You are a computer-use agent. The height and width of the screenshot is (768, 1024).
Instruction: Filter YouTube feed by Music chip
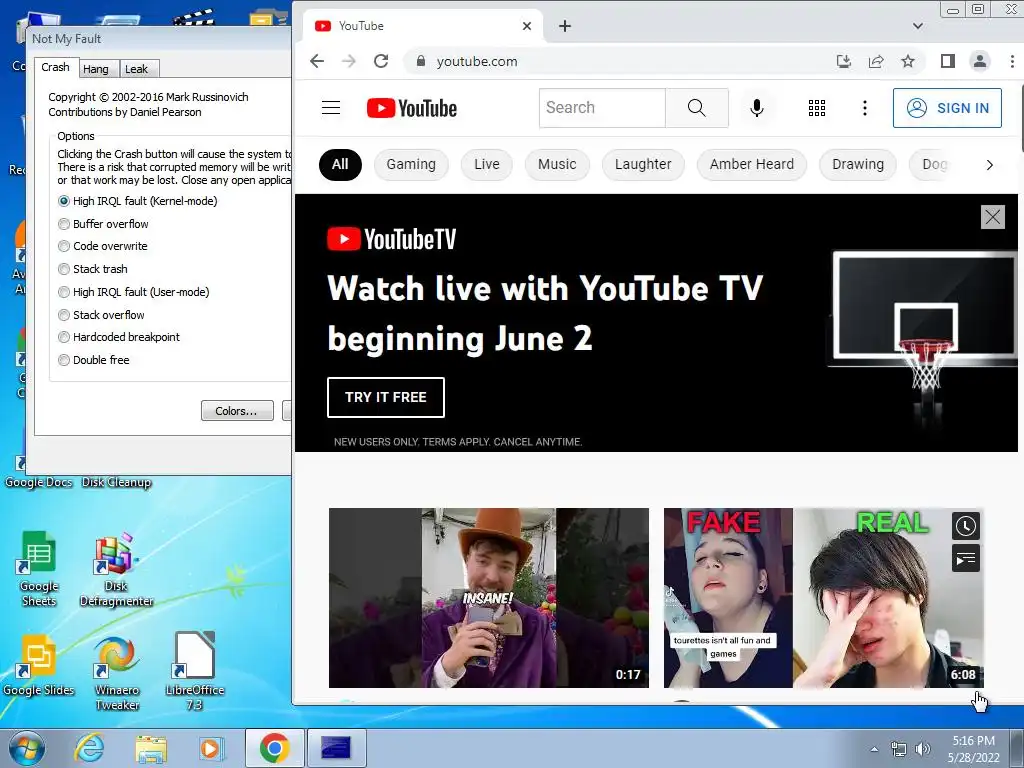557,165
